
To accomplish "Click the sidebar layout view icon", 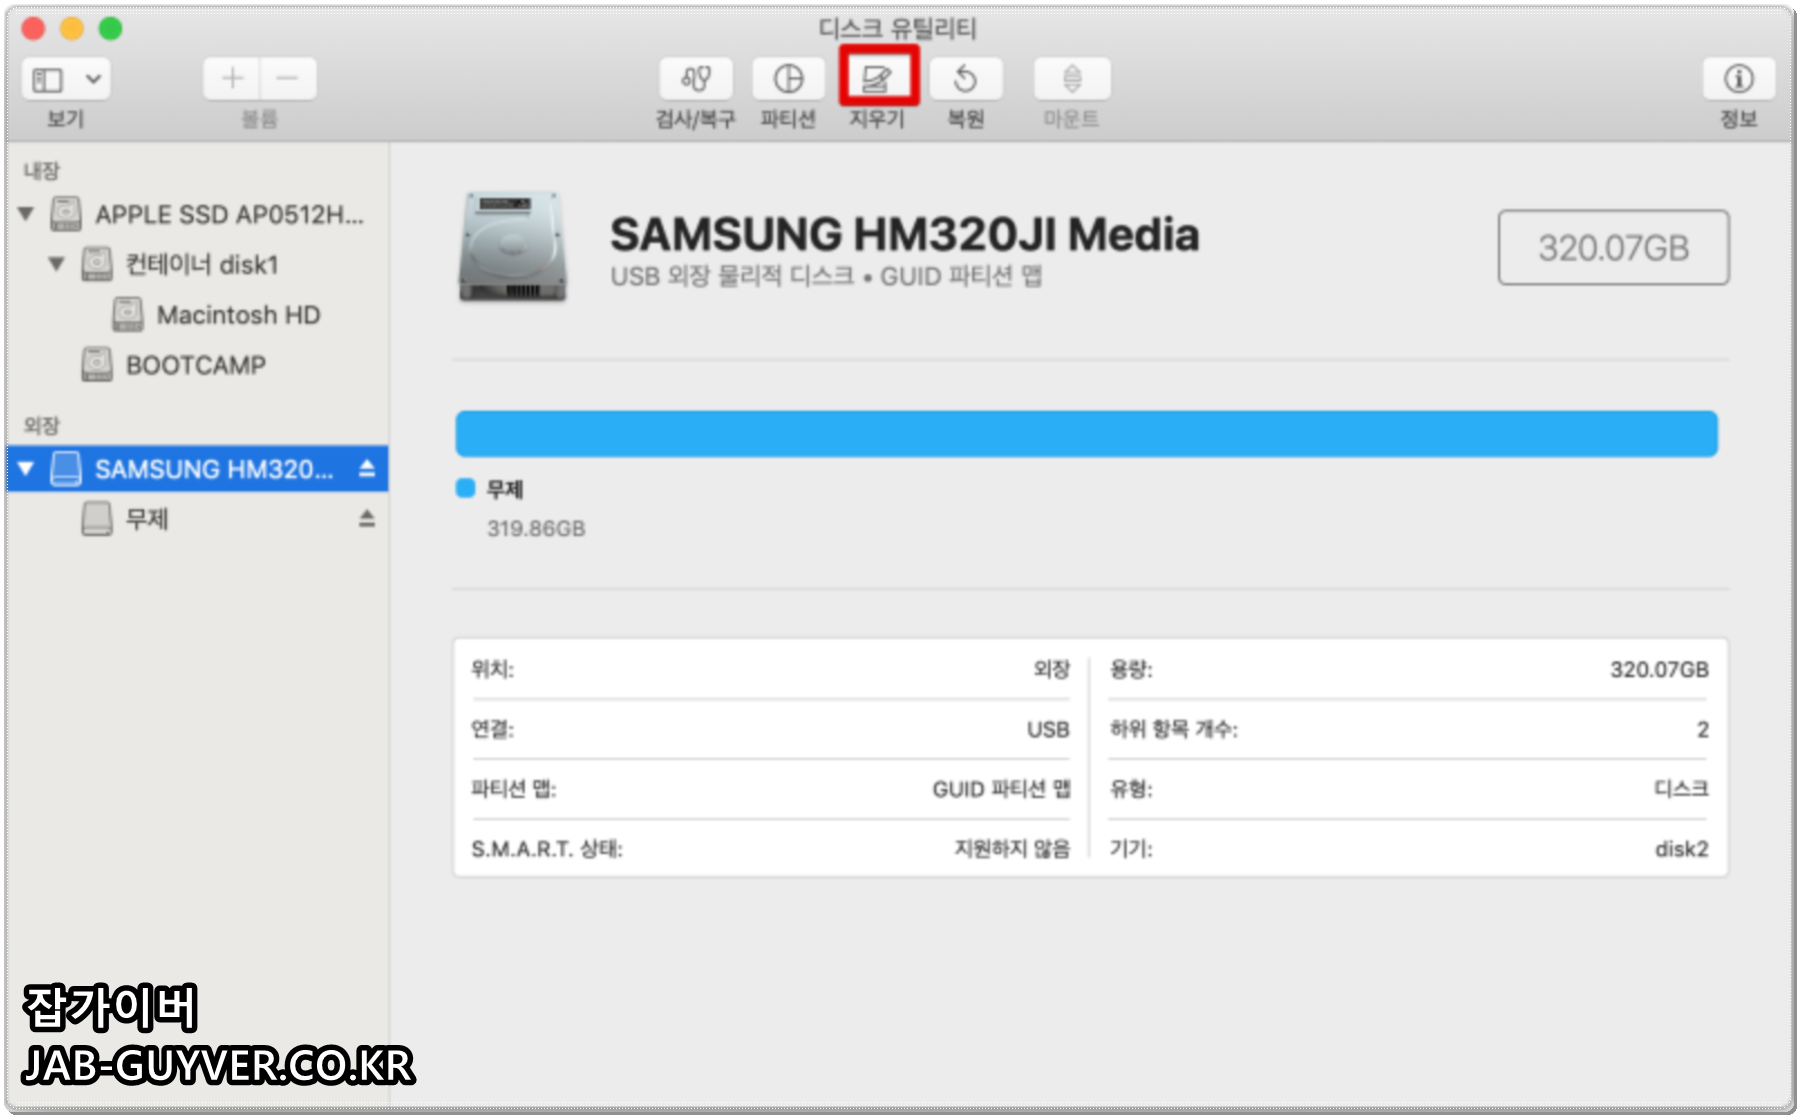I will [48, 79].
